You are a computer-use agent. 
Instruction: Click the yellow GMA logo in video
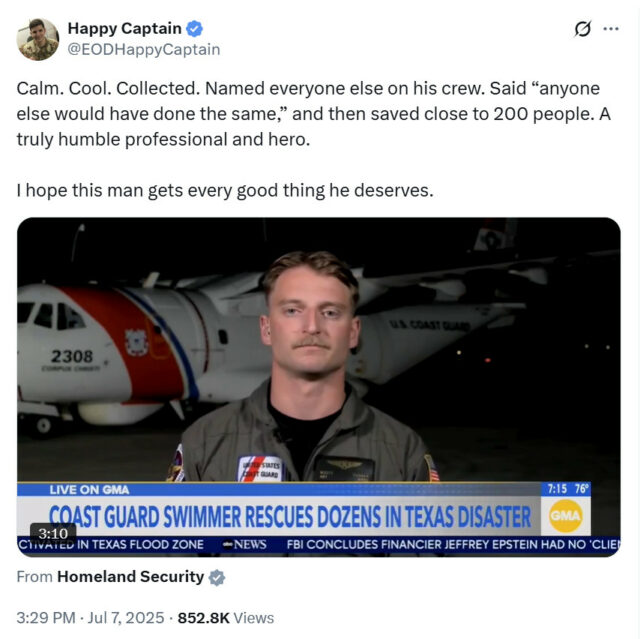point(565,516)
